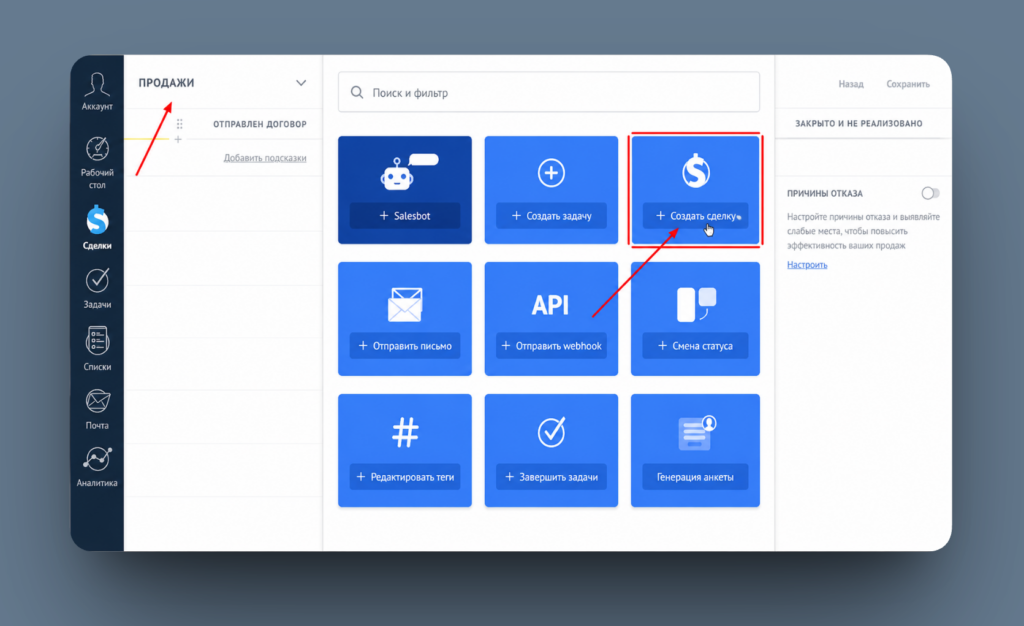Select the Закрыто и не реализовано stage header
The image size is (1024, 626).
859,123
